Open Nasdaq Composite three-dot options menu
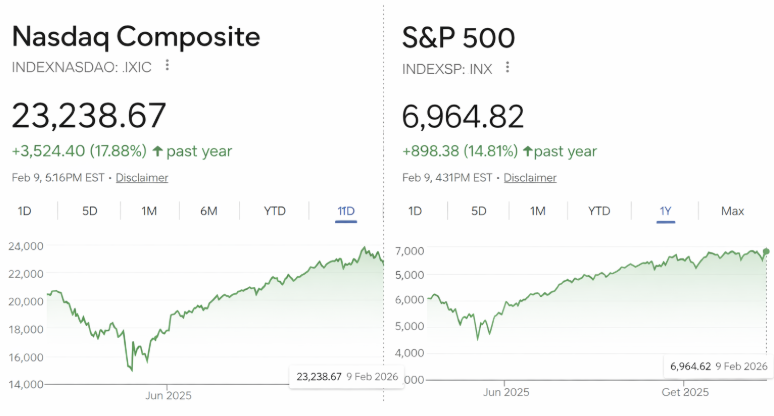This screenshot has width=774, height=416. (167, 66)
